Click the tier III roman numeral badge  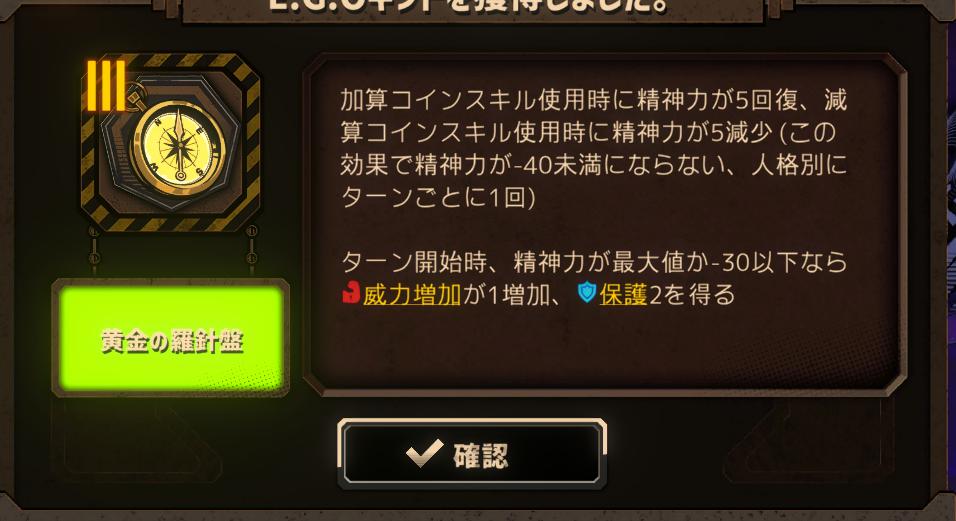(x=106, y=86)
